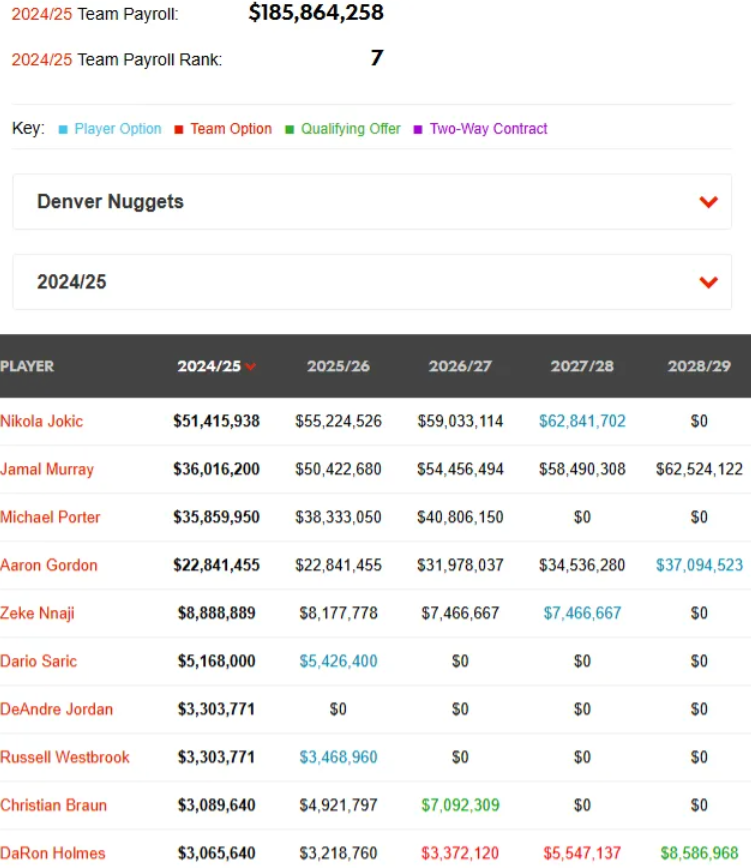Click Jokic's $51,415,938 salary cell
The width and height of the screenshot is (751, 868).
216,421
